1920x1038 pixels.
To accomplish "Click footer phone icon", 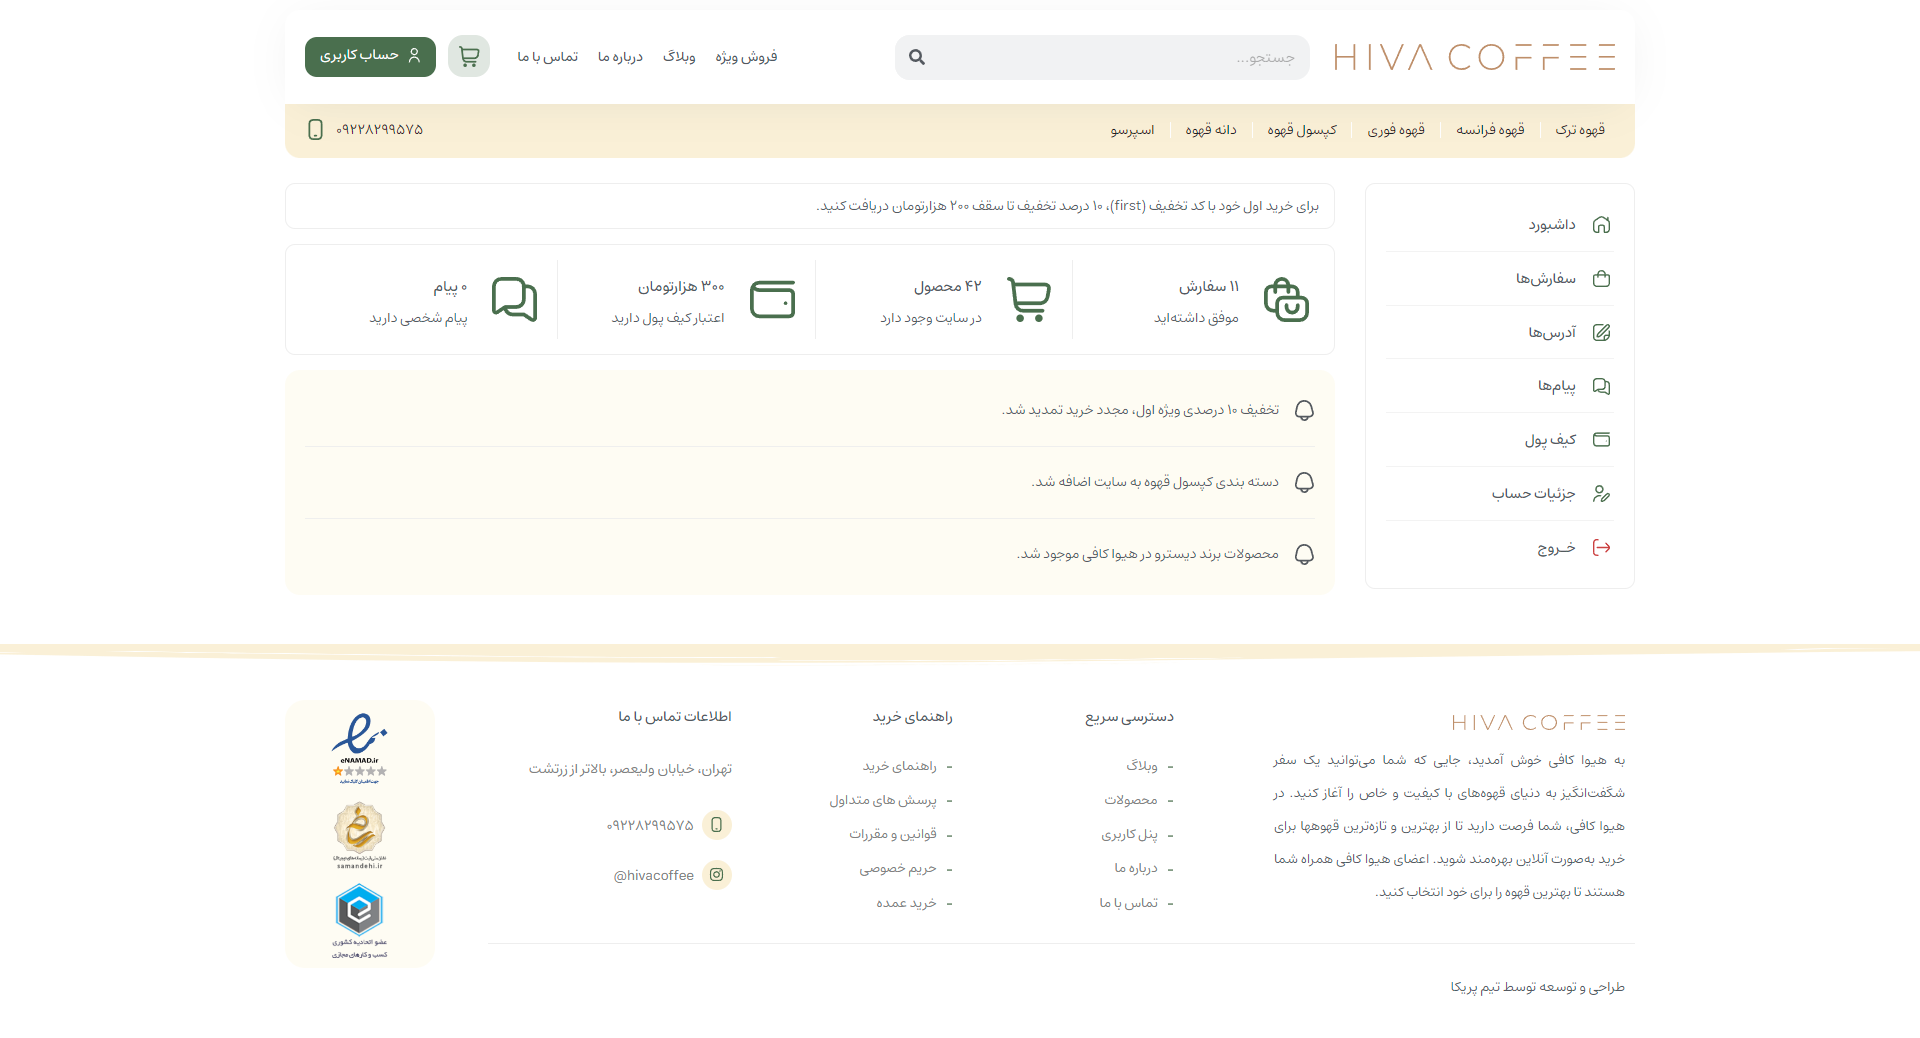I will [717, 825].
